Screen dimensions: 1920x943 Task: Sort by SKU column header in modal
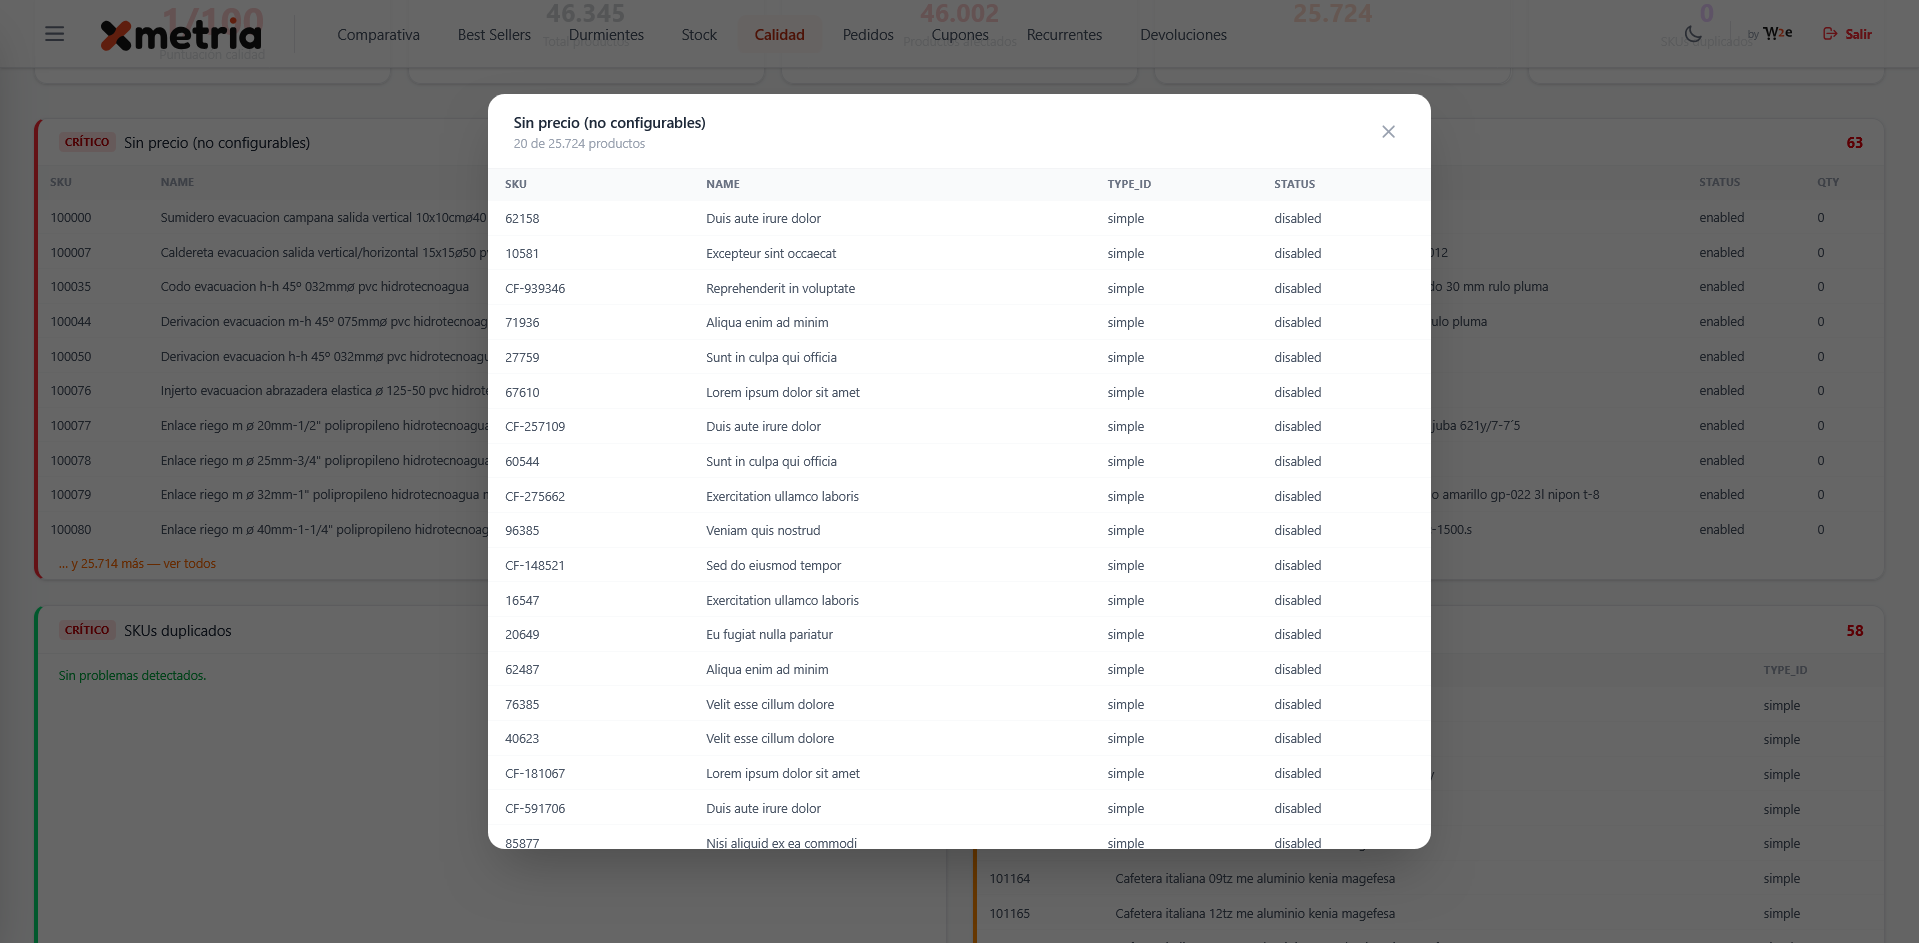coord(516,184)
